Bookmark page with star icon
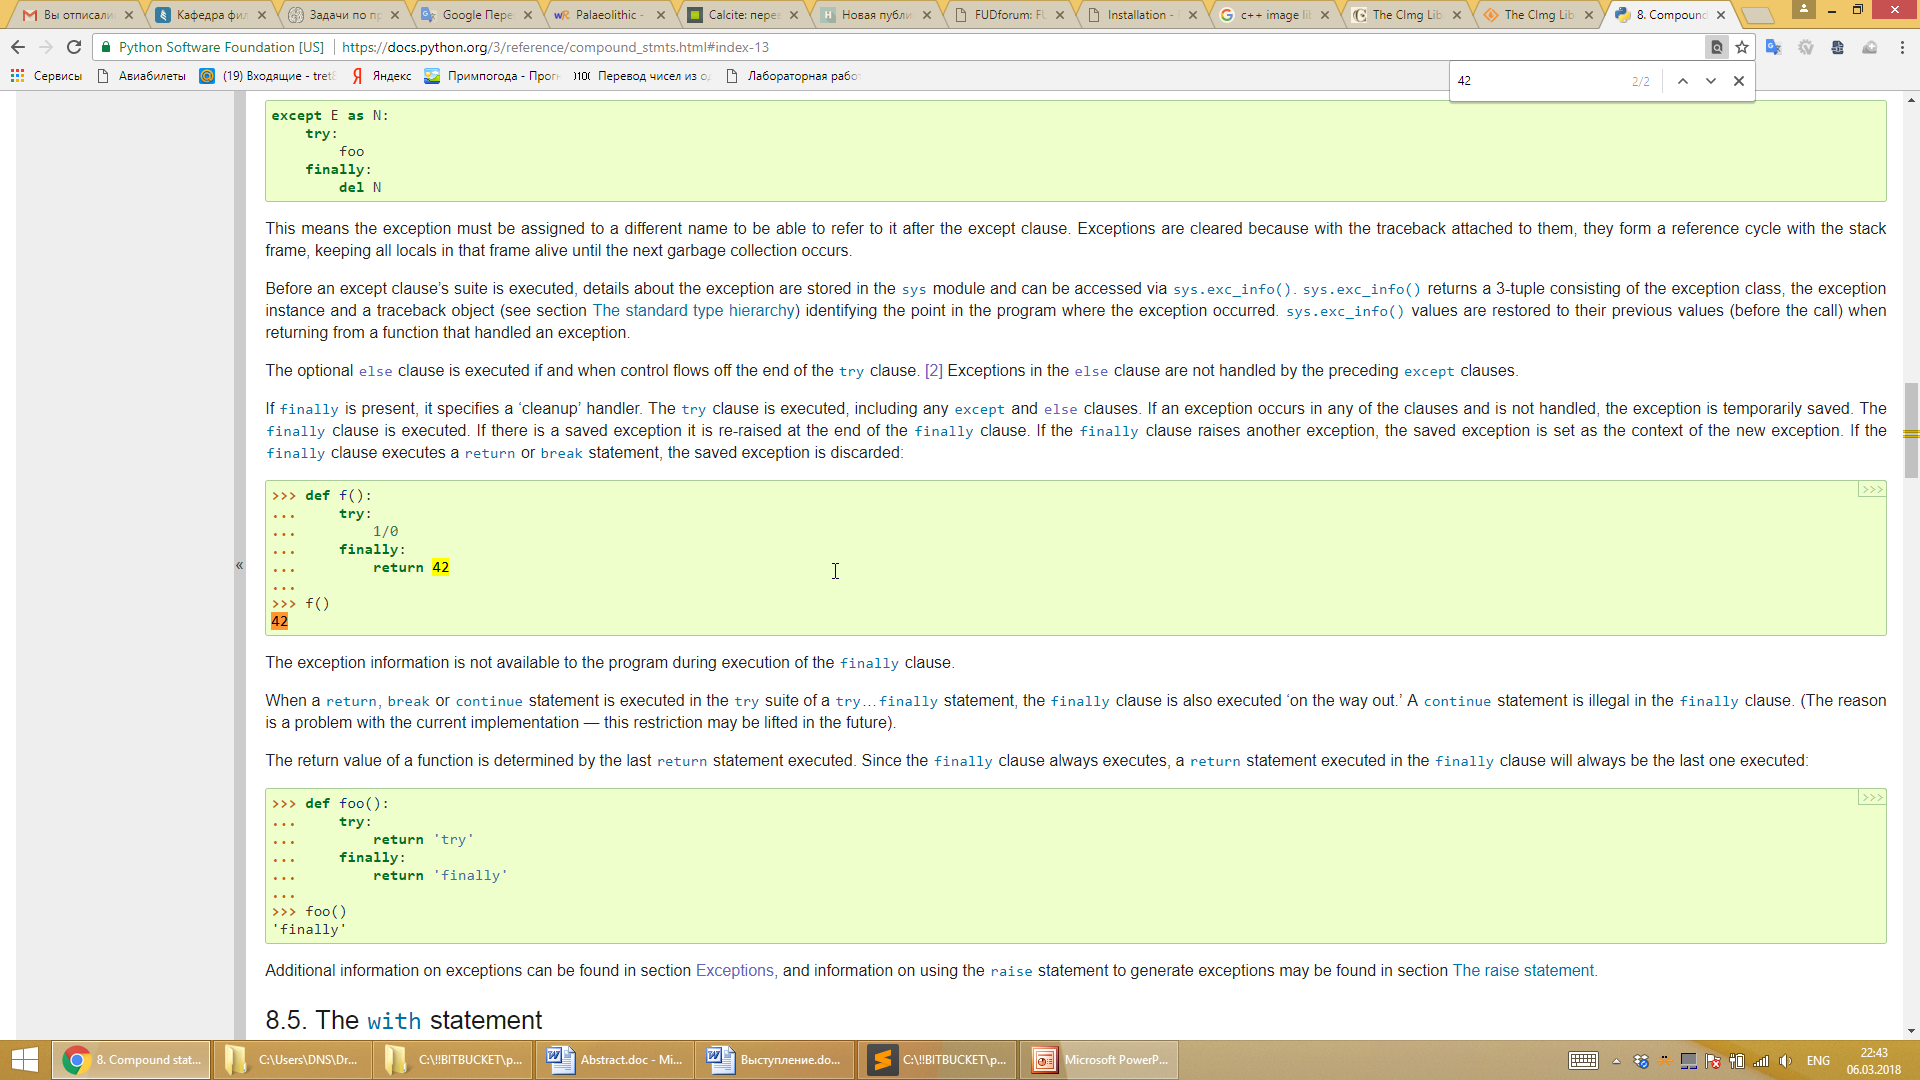The width and height of the screenshot is (1920, 1080). pyautogui.click(x=1742, y=47)
